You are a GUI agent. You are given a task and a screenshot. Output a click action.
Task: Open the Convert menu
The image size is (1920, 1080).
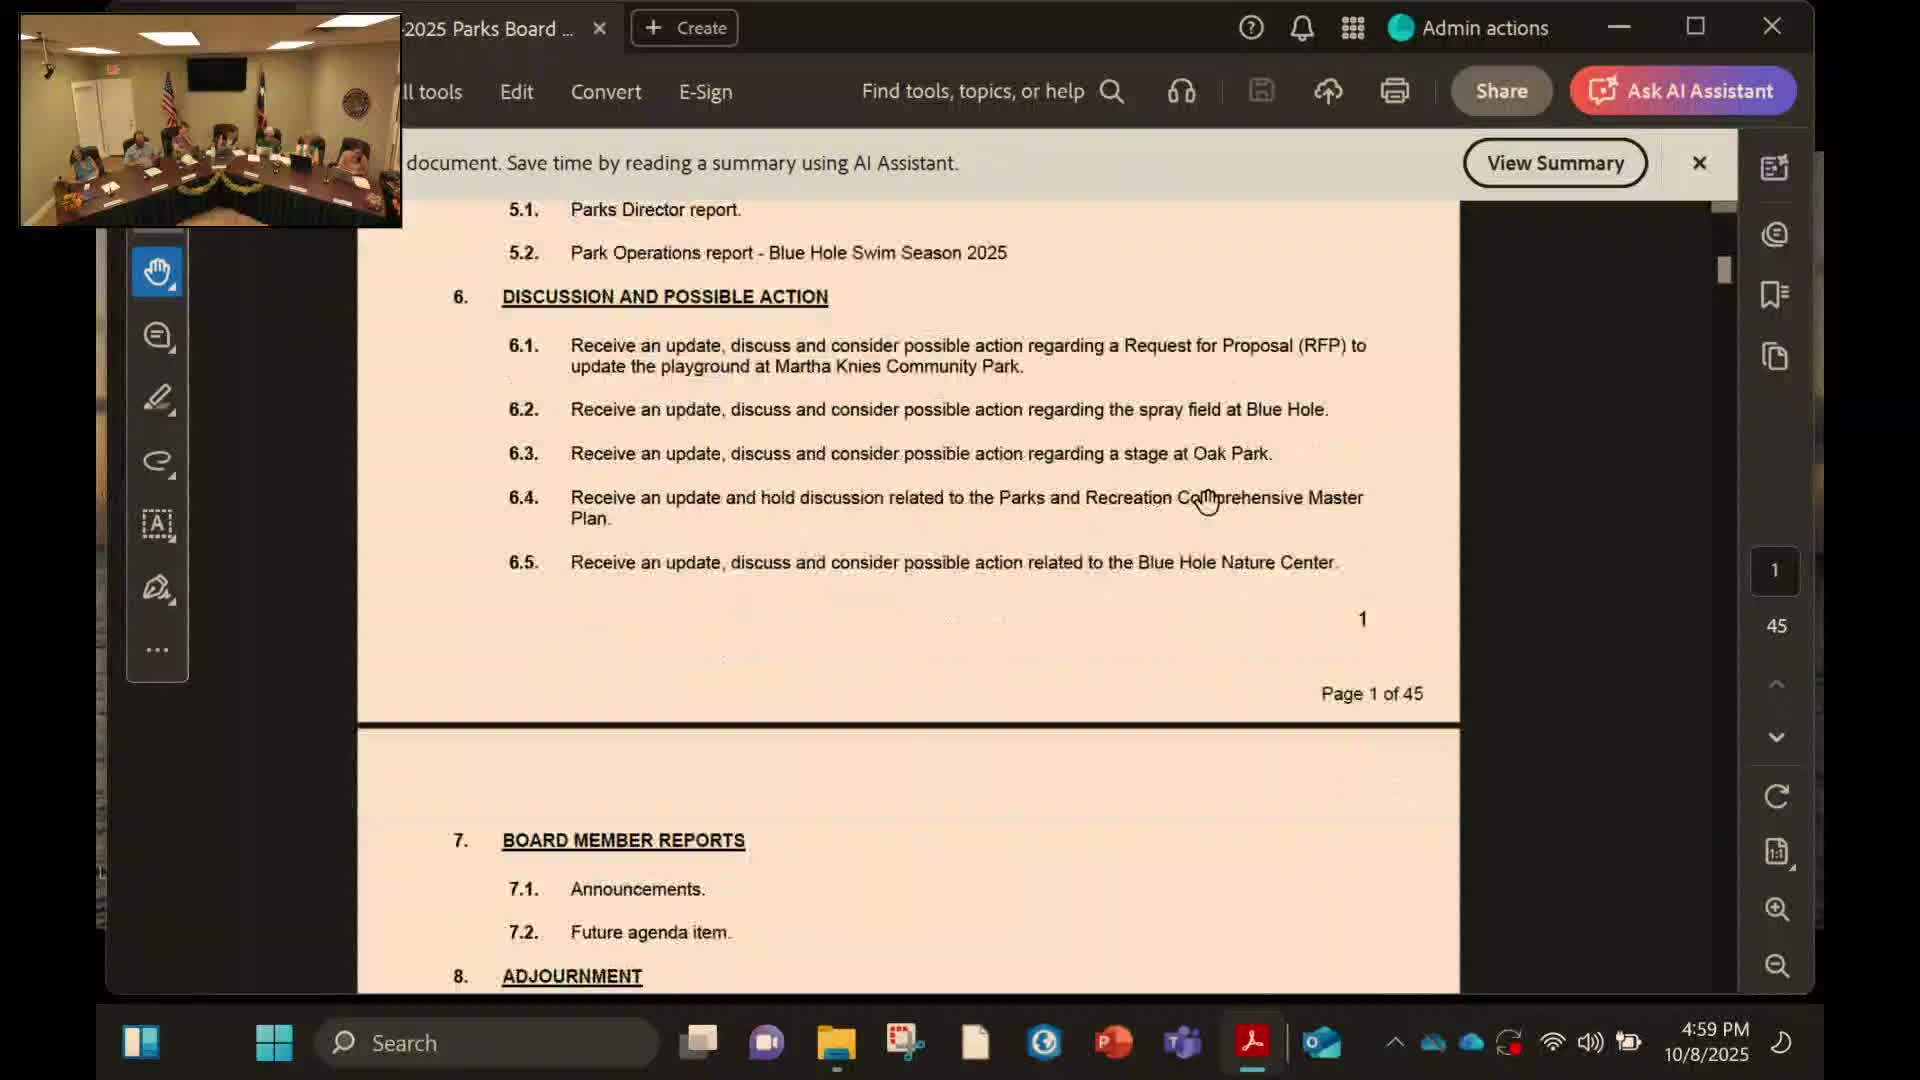pos(605,92)
